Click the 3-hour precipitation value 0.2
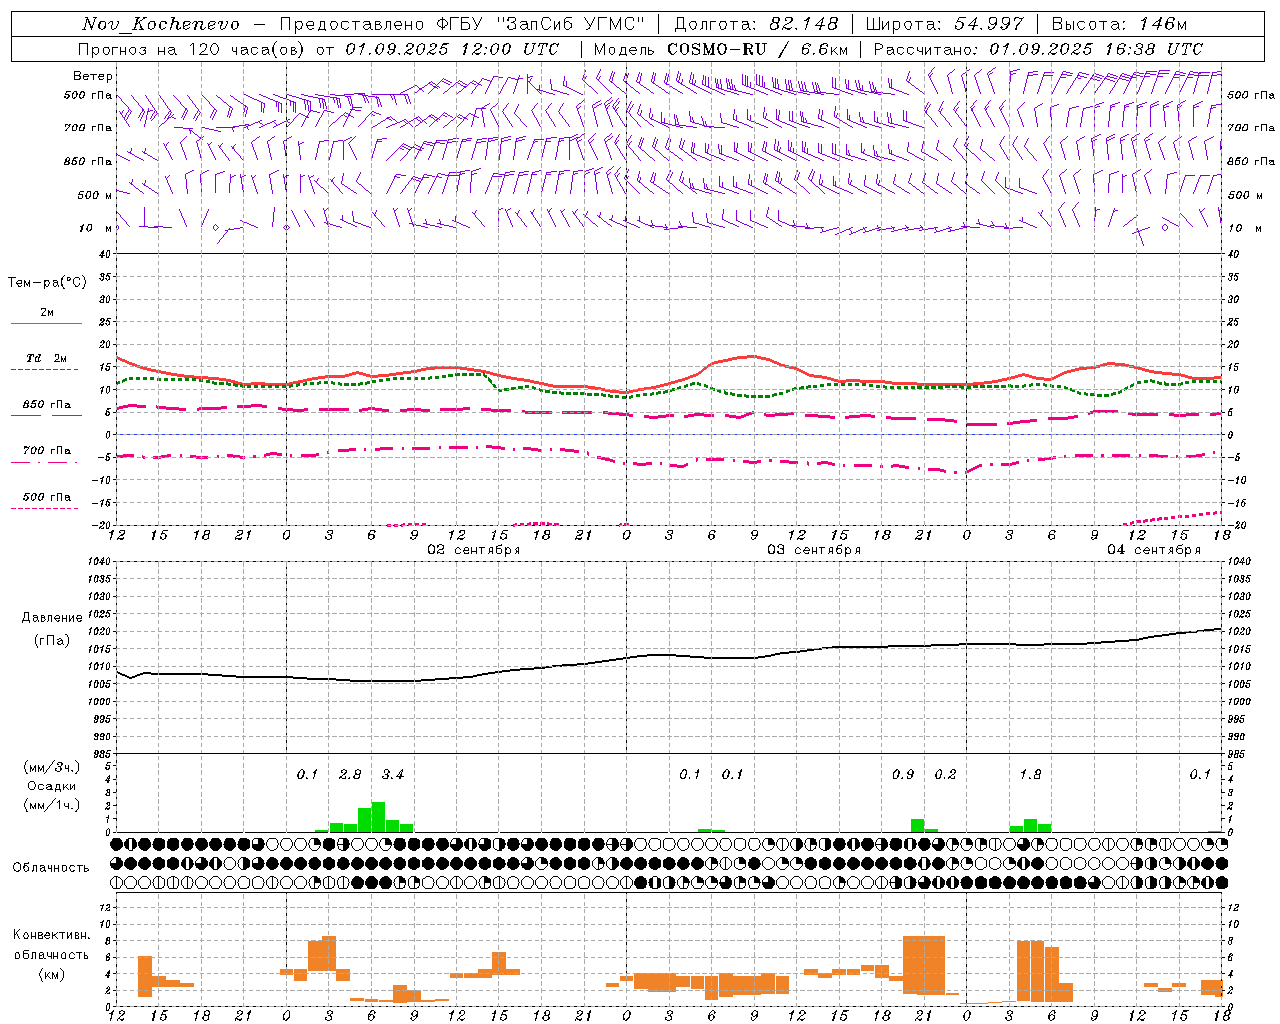 coord(945,775)
